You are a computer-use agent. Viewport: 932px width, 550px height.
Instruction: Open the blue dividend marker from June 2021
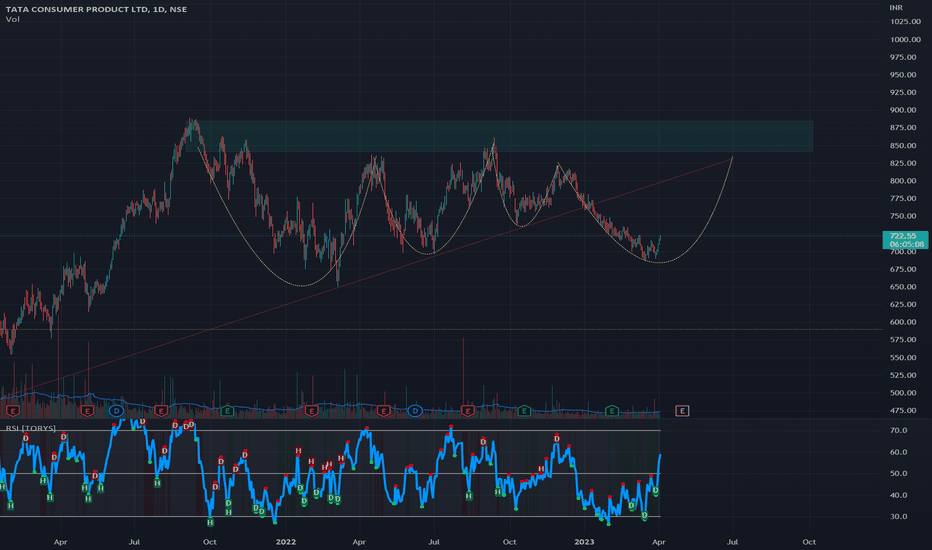point(116,411)
